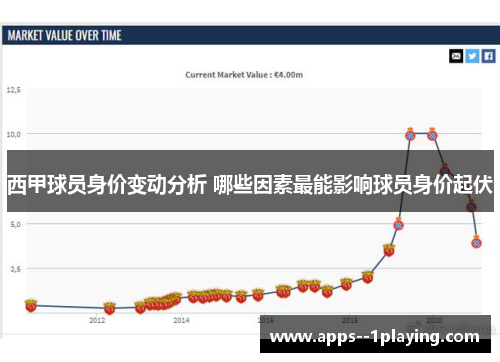Click the '2,5' y-axis label

coord(15,269)
